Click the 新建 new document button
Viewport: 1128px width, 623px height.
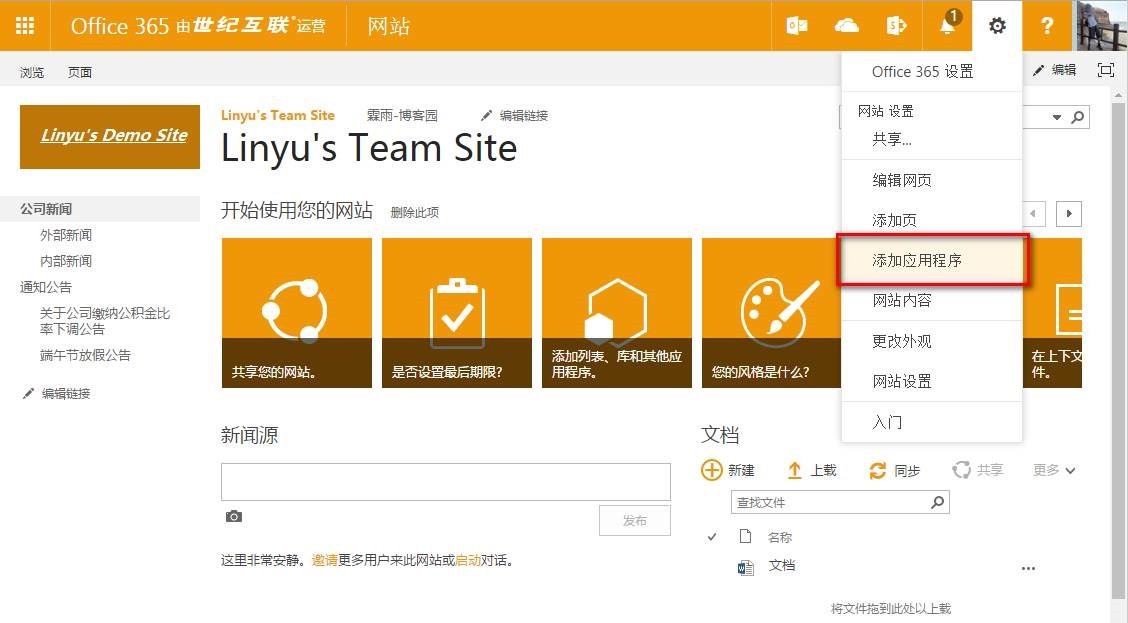728,470
